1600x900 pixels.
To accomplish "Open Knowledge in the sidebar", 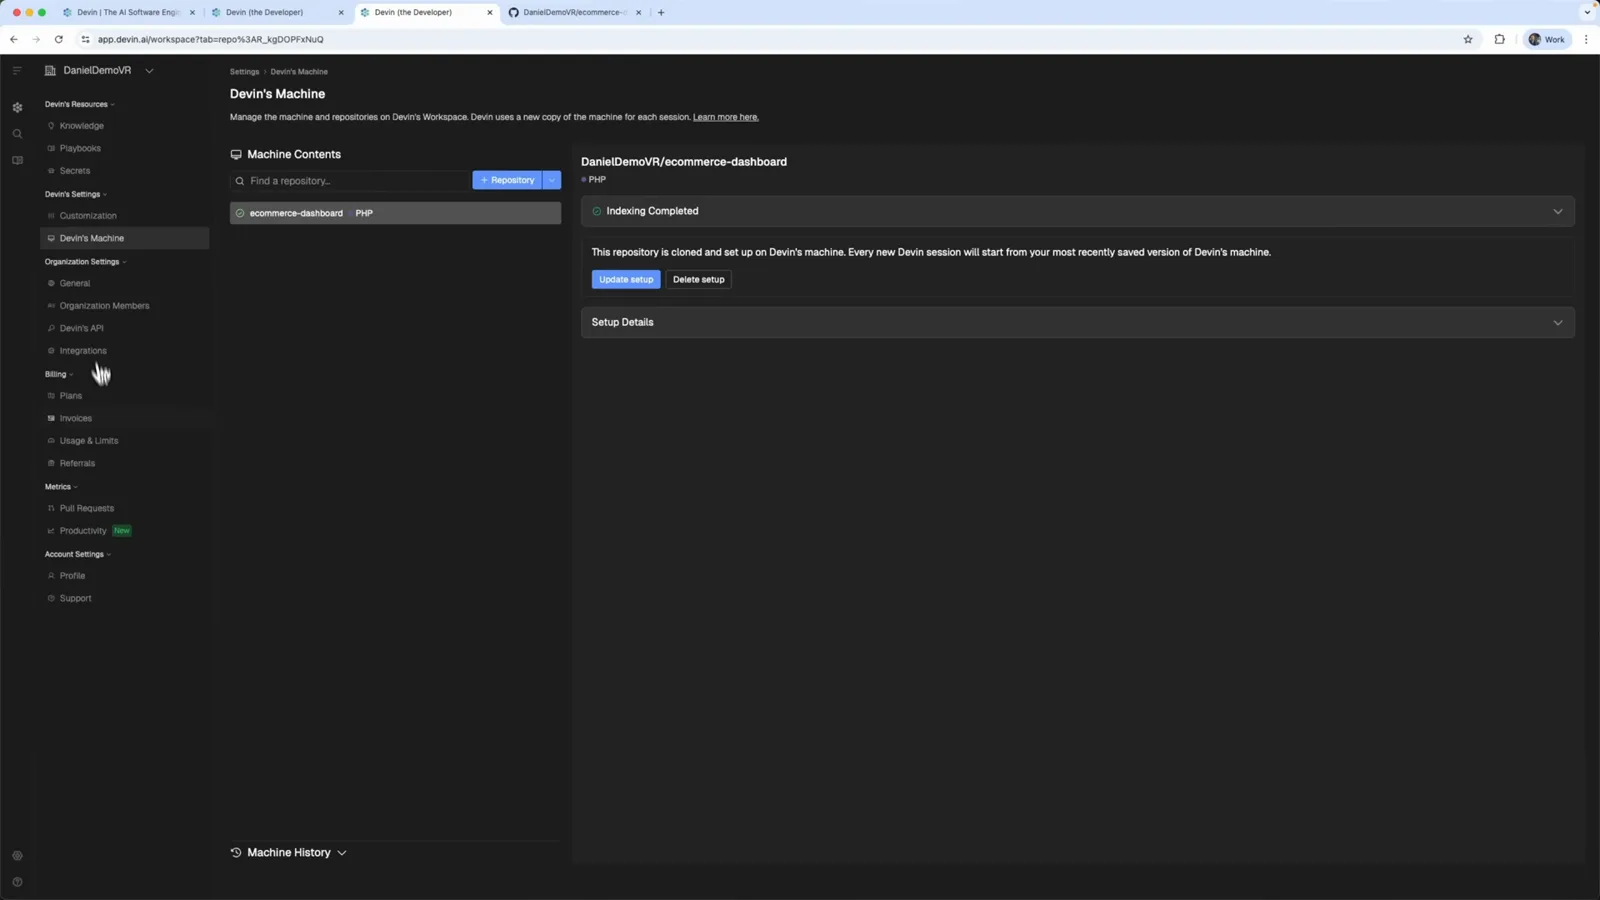I will point(125,126).
